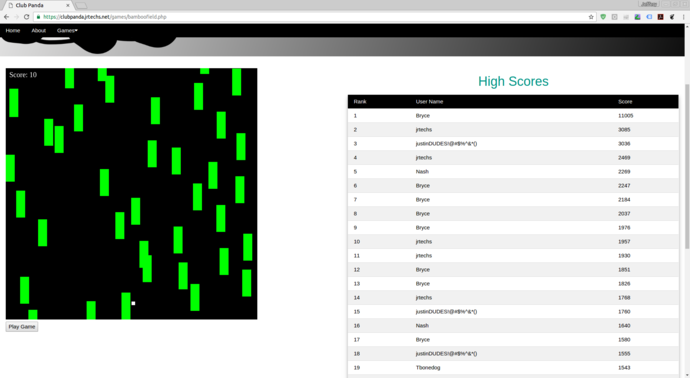The width and height of the screenshot is (690, 378).
Task: Select rank number 13 cell
Action: tap(357, 284)
